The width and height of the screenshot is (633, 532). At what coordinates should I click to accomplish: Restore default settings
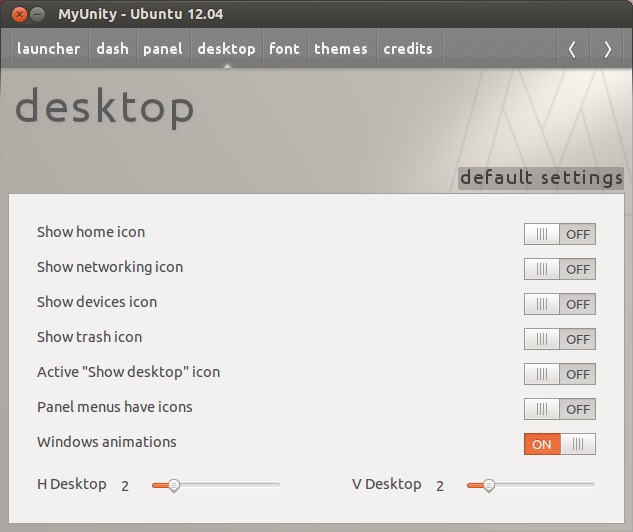541,178
